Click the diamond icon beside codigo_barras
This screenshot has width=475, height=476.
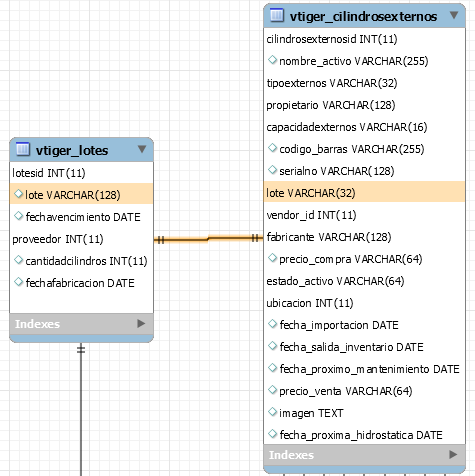tap(272, 148)
